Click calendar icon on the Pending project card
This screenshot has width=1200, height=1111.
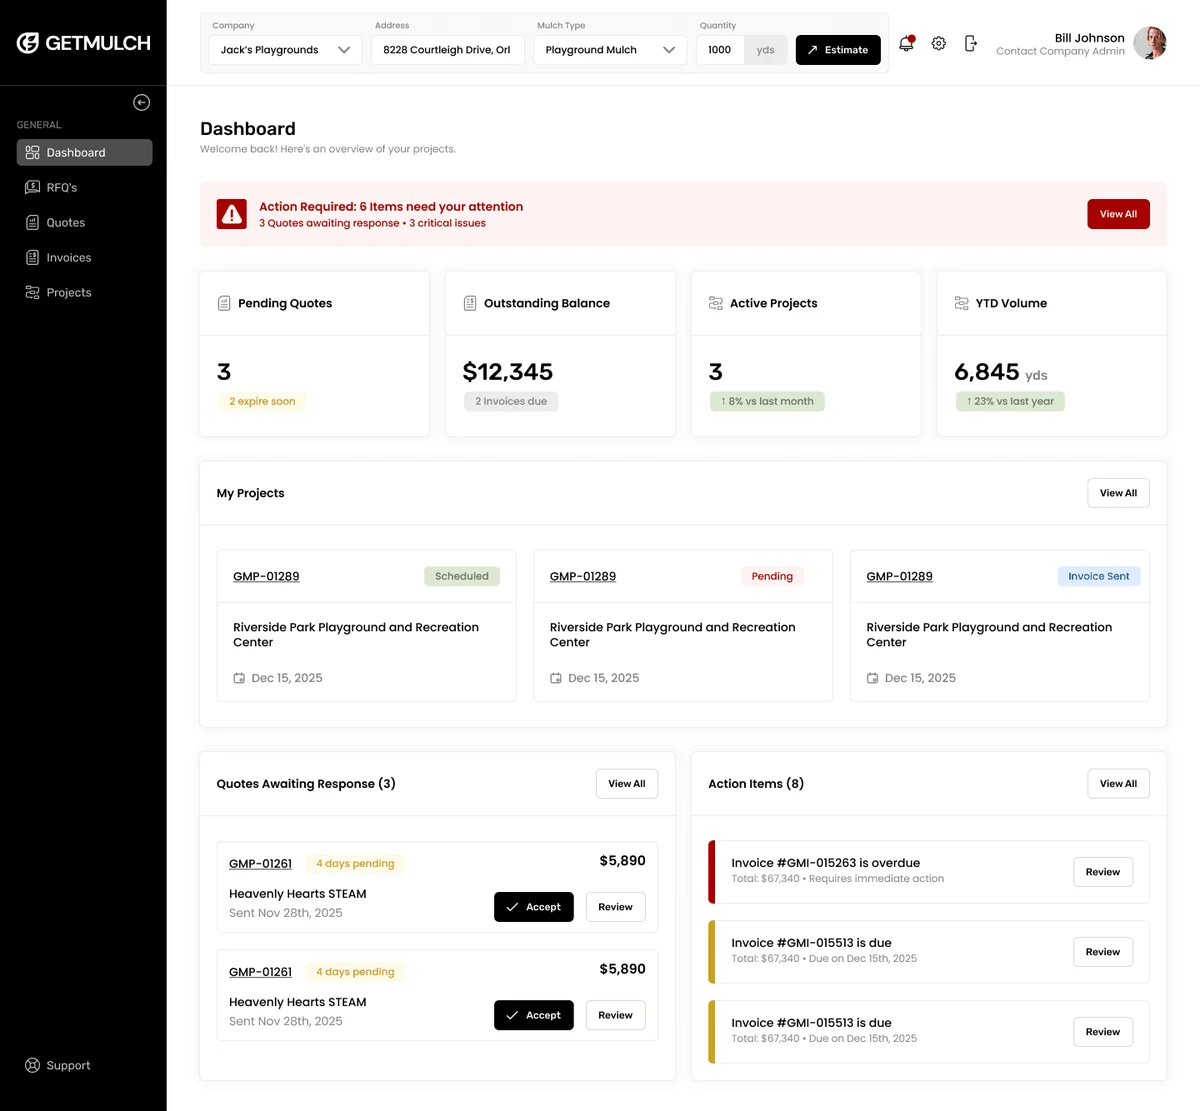[556, 678]
